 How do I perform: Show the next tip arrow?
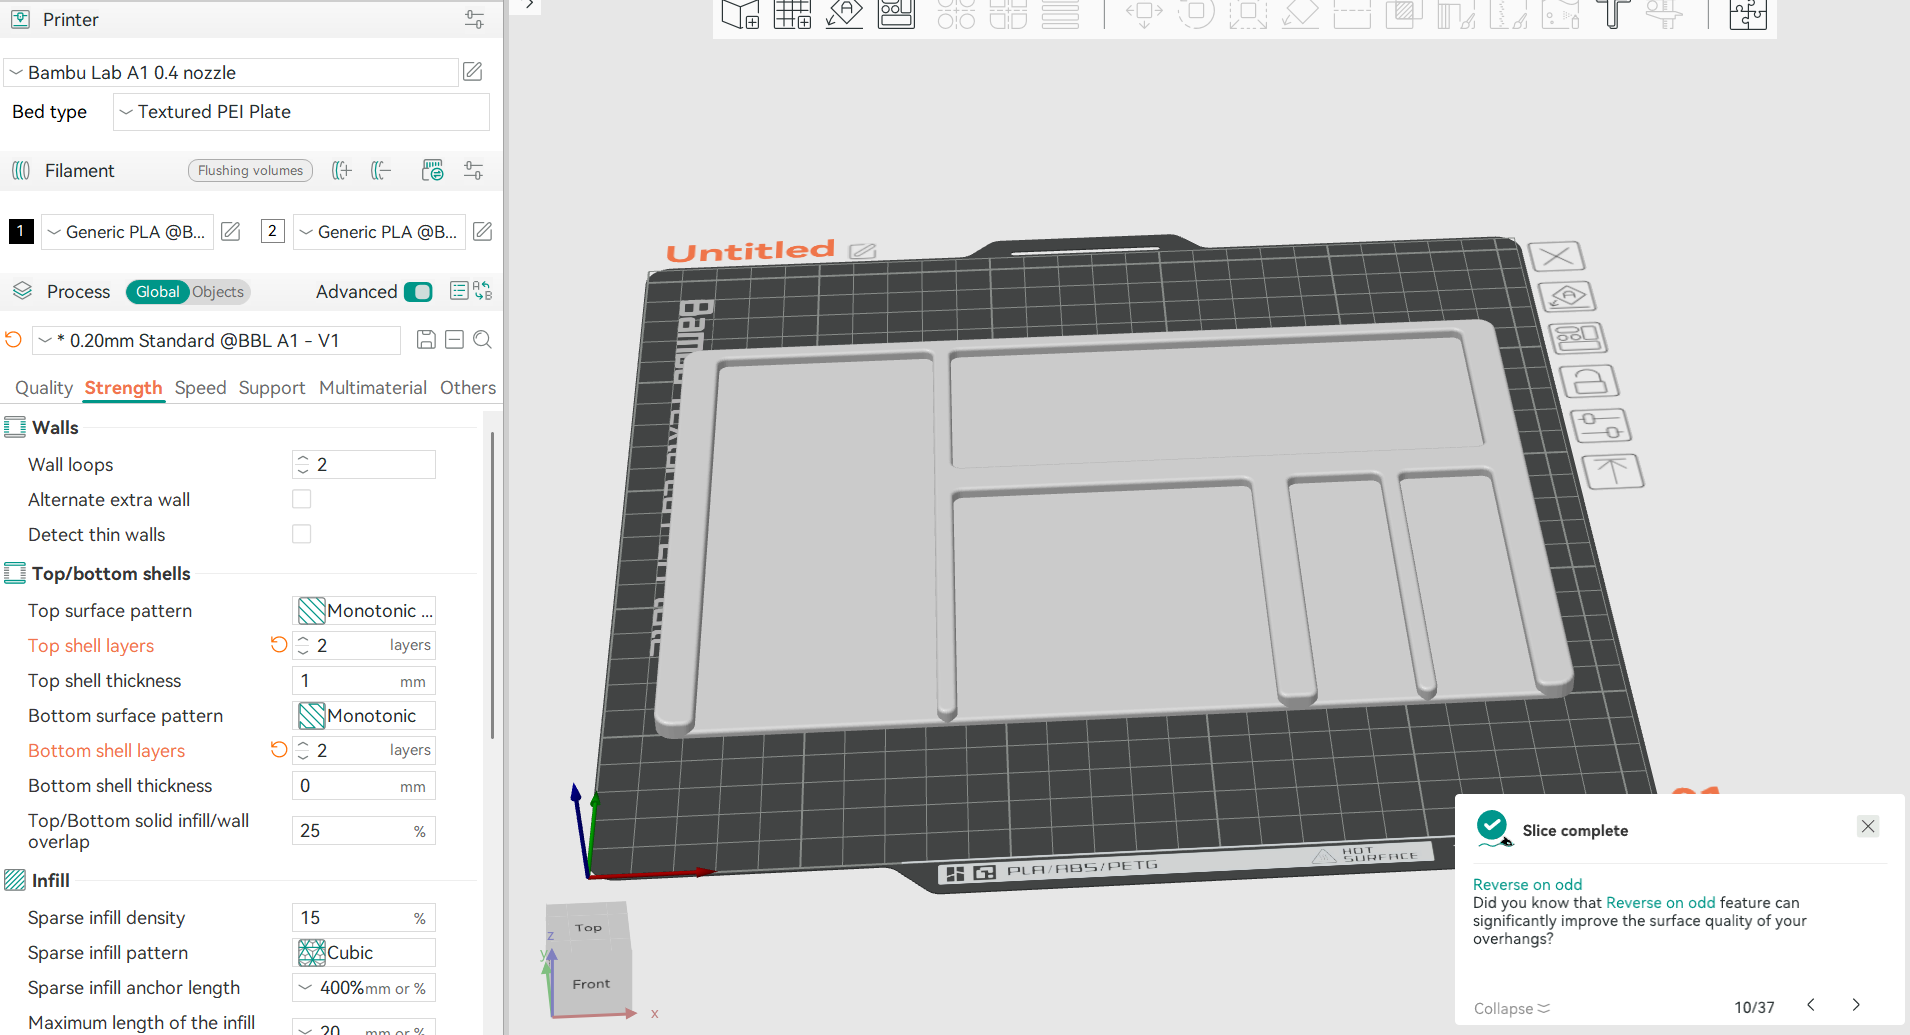click(1856, 1005)
